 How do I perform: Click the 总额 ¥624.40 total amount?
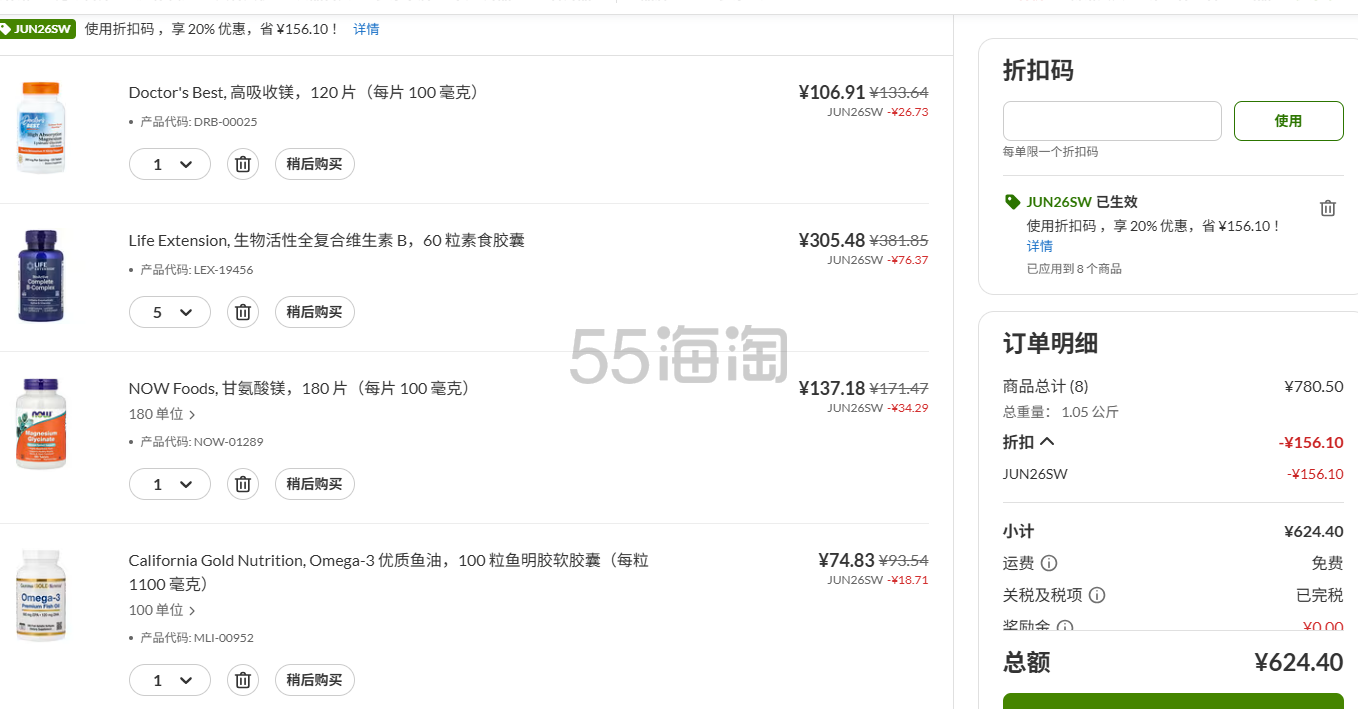[1299, 662]
